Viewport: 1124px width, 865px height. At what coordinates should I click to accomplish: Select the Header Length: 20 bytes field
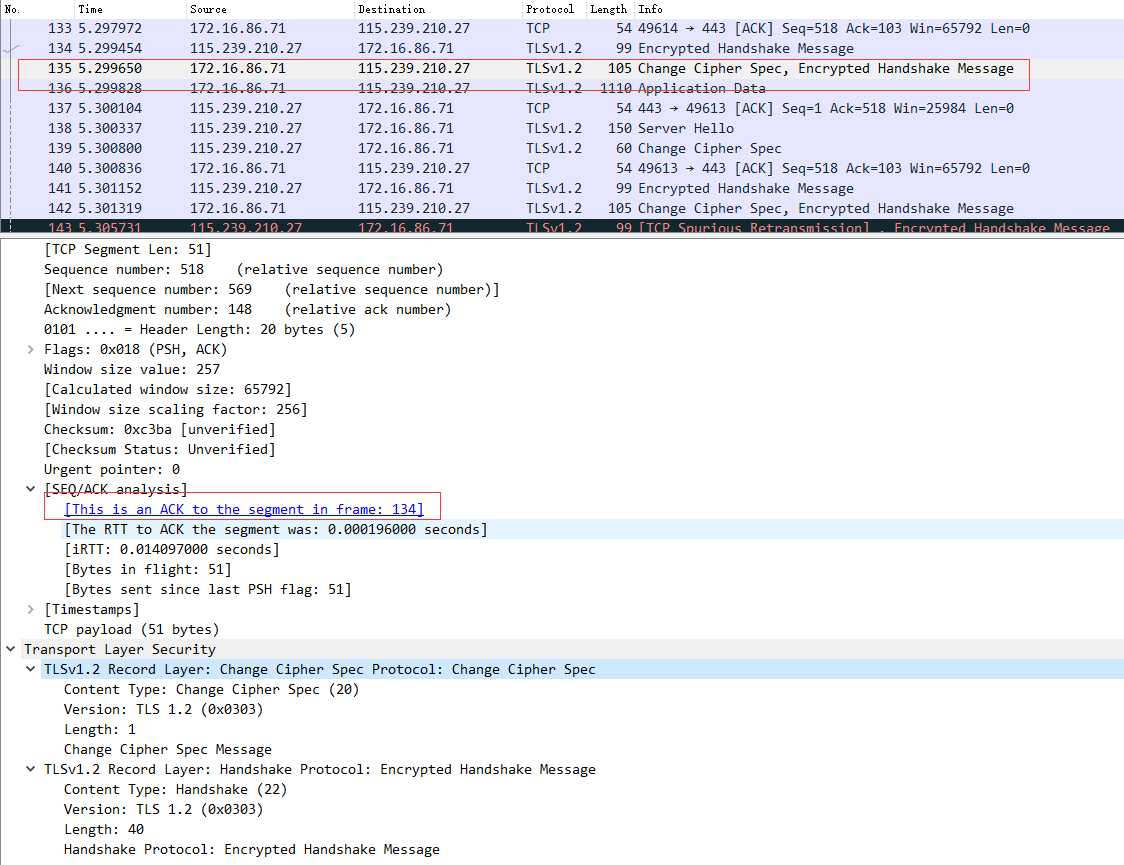coord(199,330)
